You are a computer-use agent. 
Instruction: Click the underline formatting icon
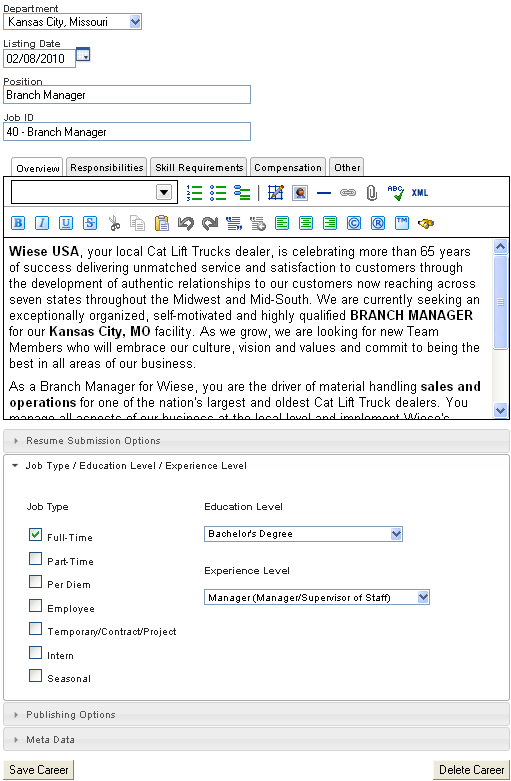(x=66, y=223)
